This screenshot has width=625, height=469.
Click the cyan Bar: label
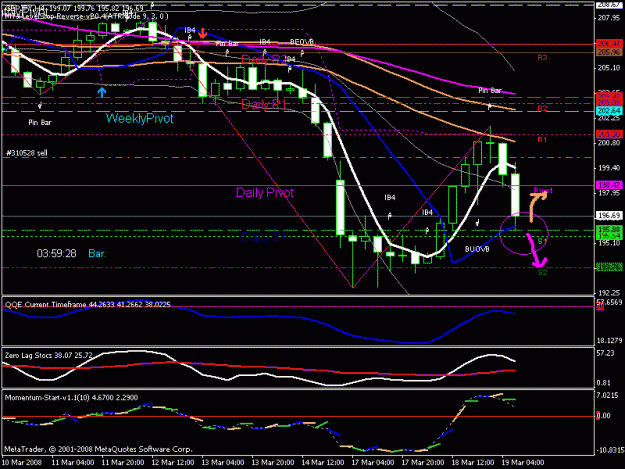97,253
